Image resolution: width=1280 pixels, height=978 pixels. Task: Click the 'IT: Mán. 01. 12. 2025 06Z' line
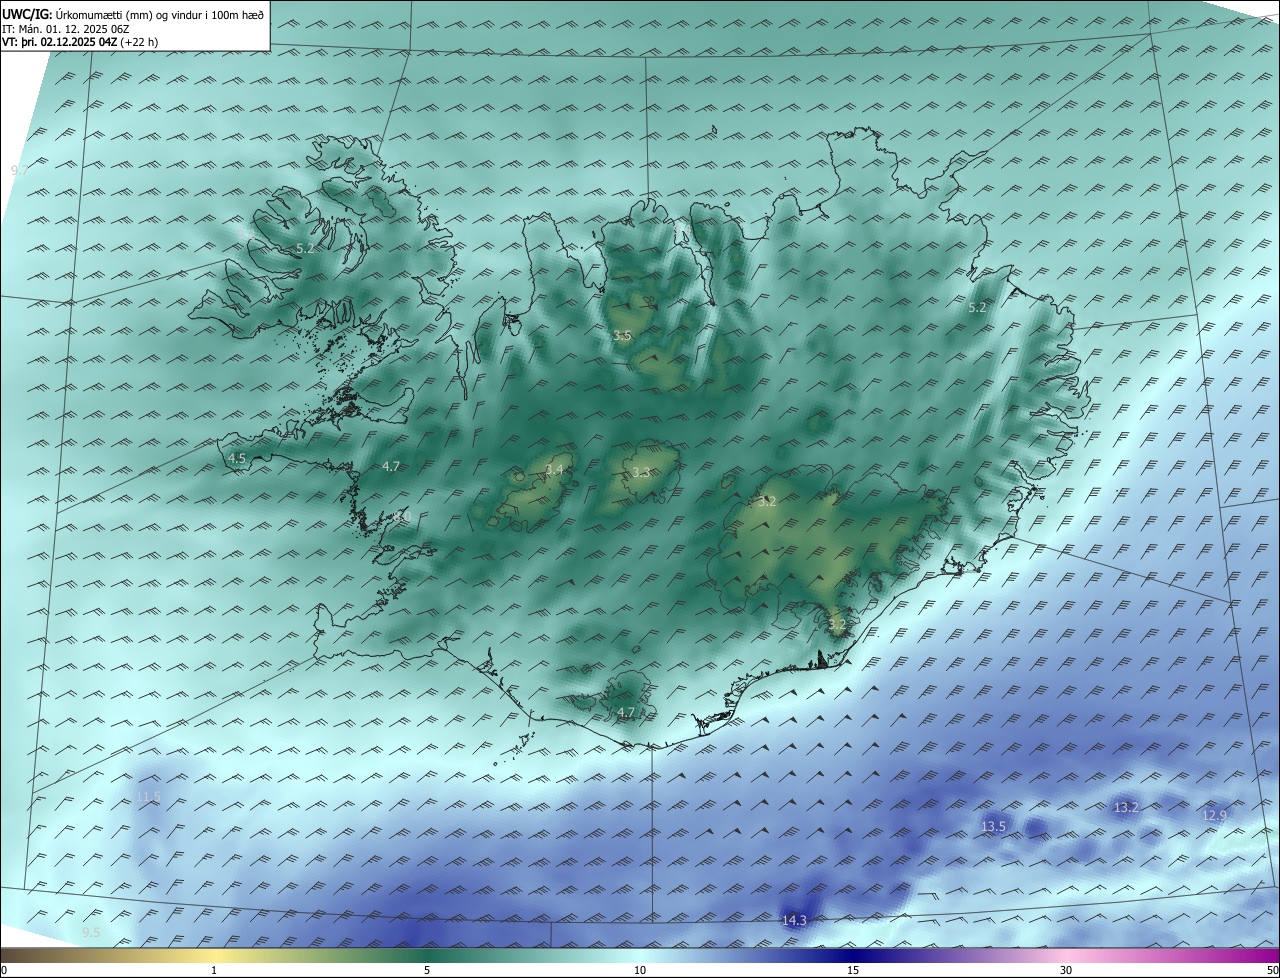coord(66,29)
